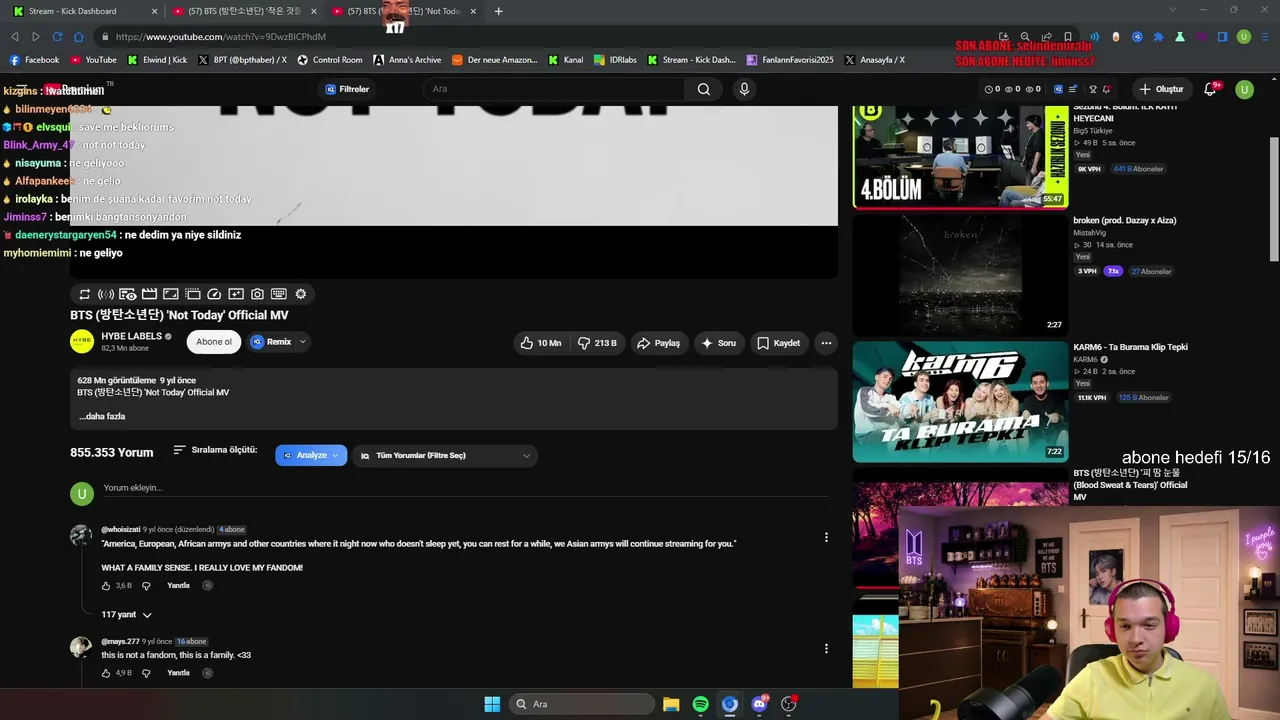Click the Filtreler button in YouTube header

tap(348, 89)
